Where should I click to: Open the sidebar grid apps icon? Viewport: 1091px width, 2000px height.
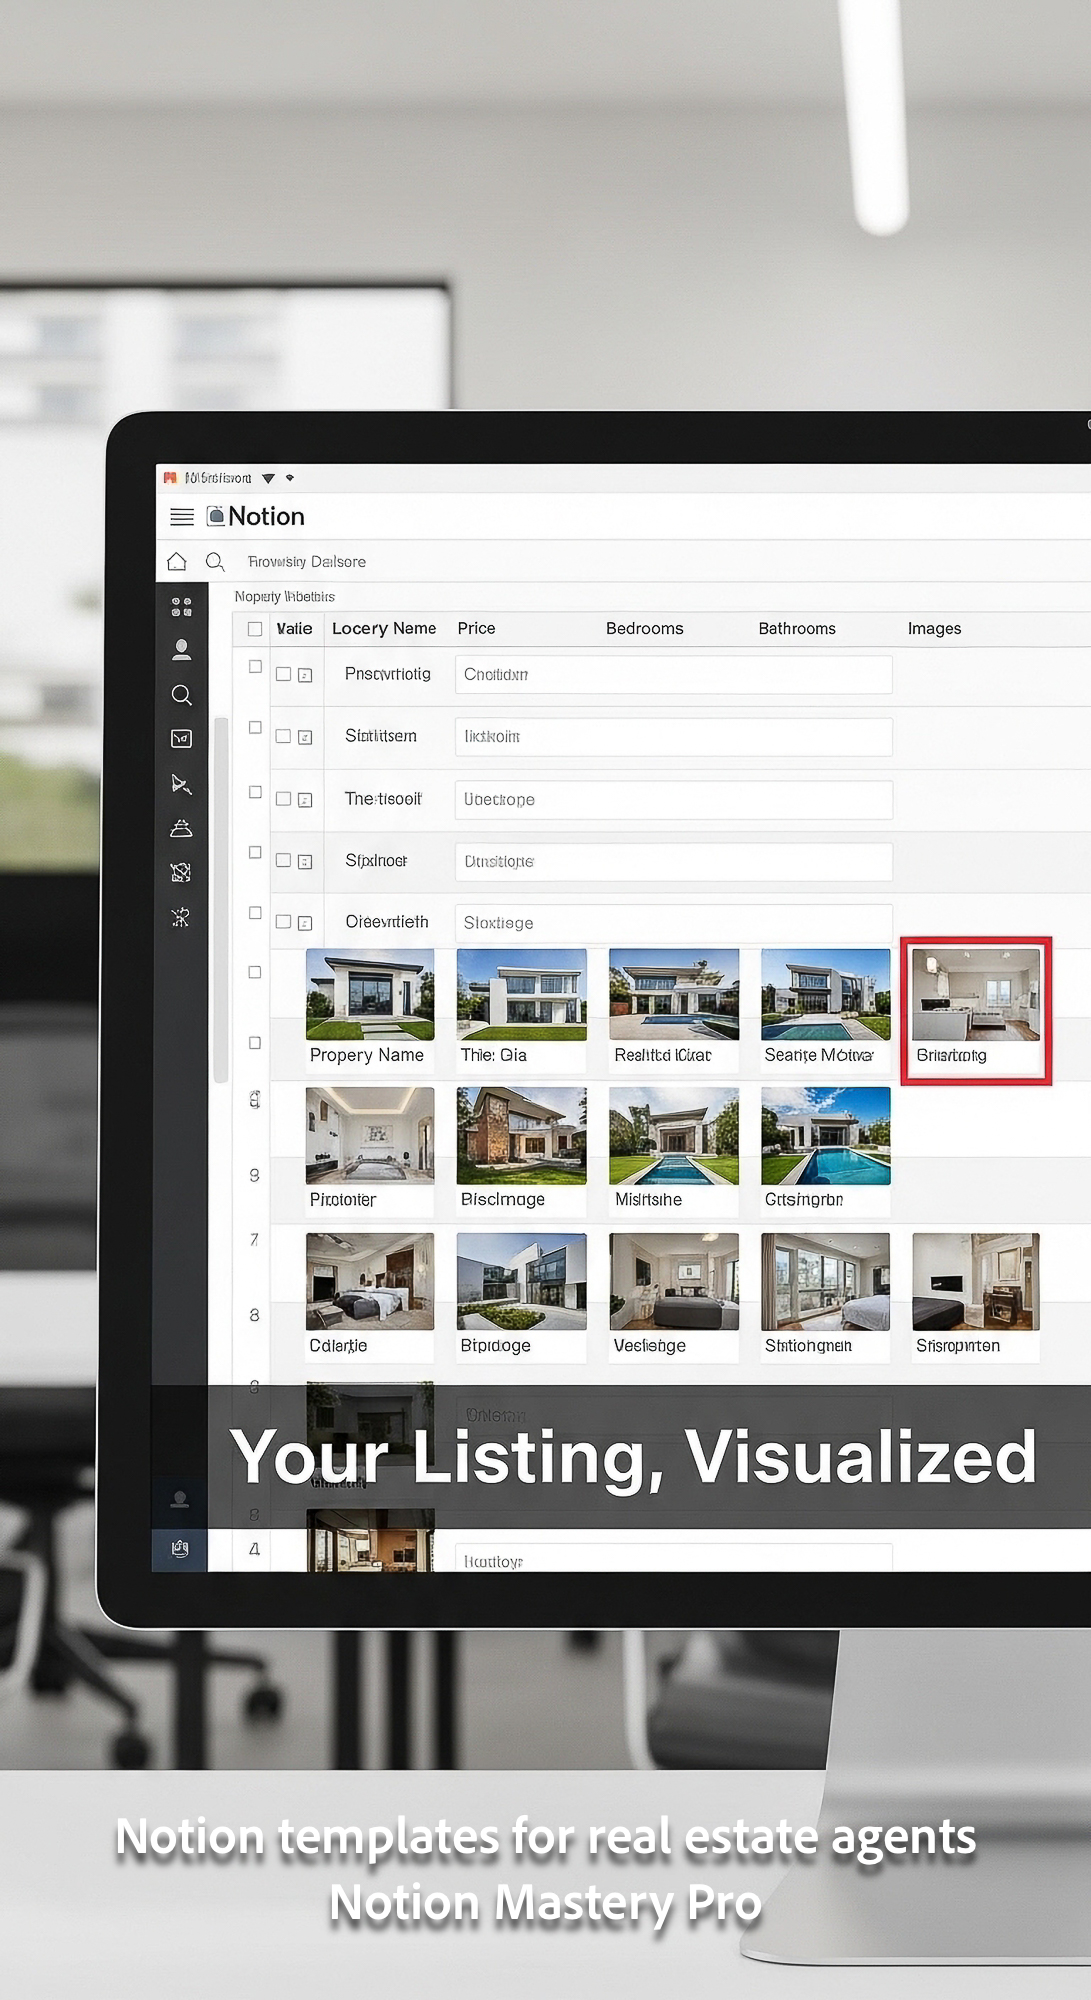(x=181, y=607)
